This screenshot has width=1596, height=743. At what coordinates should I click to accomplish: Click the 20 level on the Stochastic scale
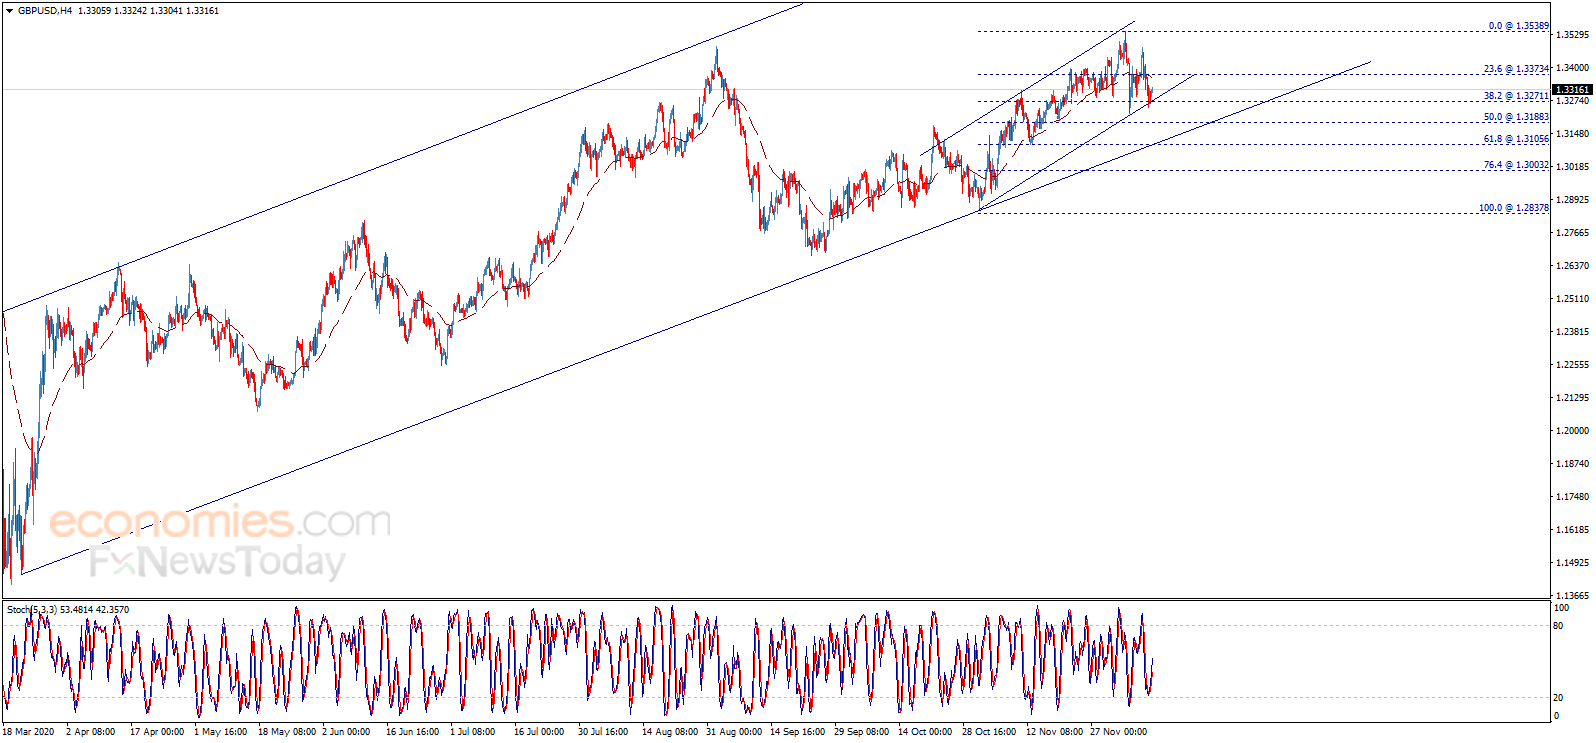[1558, 698]
